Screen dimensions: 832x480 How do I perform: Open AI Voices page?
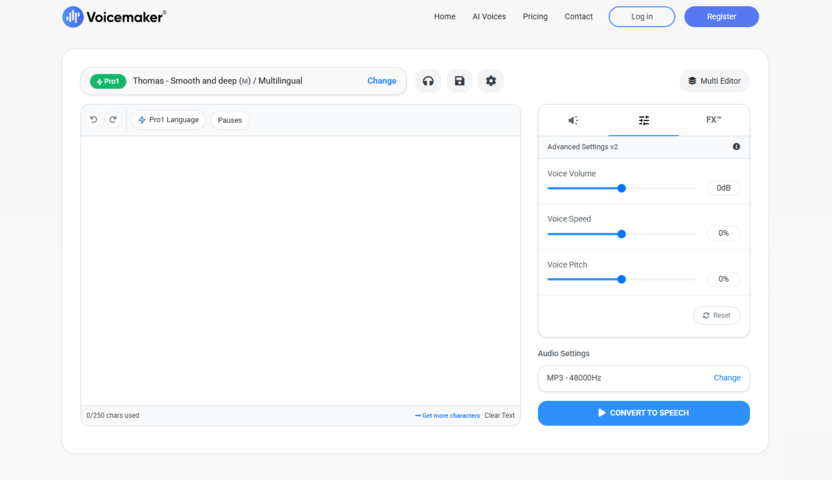[x=489, y=16]
